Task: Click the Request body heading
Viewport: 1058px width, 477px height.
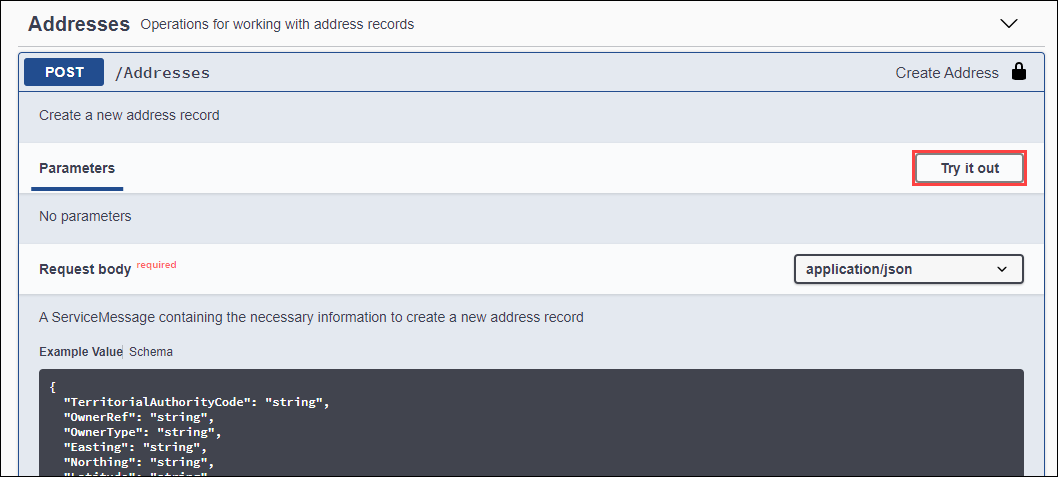Action: (x=85, y=269)
